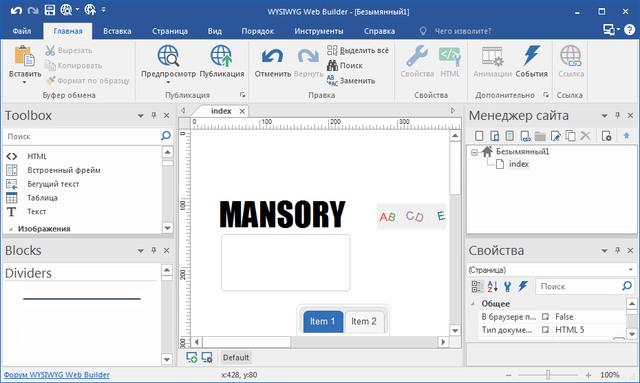
Task: Click the Cut (Вырезать) scissors icon
Action: [50, 51]
